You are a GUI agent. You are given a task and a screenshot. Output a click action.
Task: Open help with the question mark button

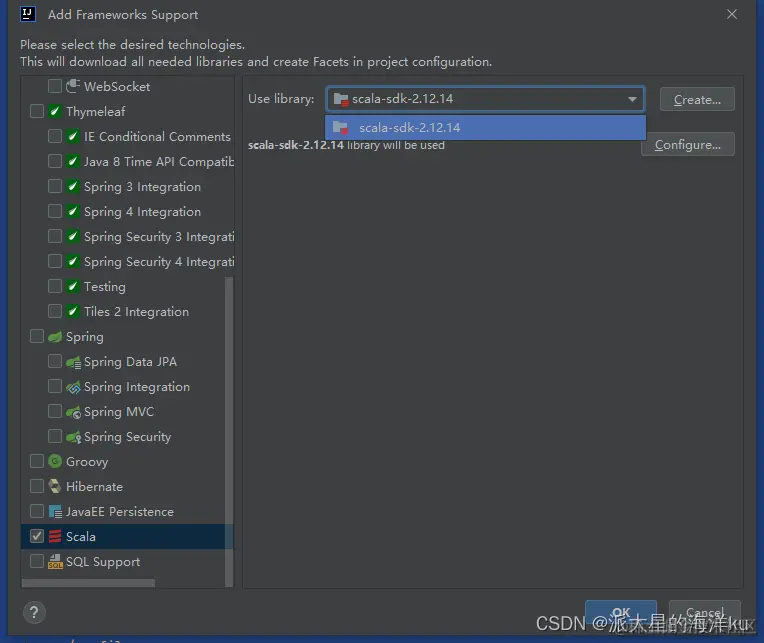[x=34, y=612]
